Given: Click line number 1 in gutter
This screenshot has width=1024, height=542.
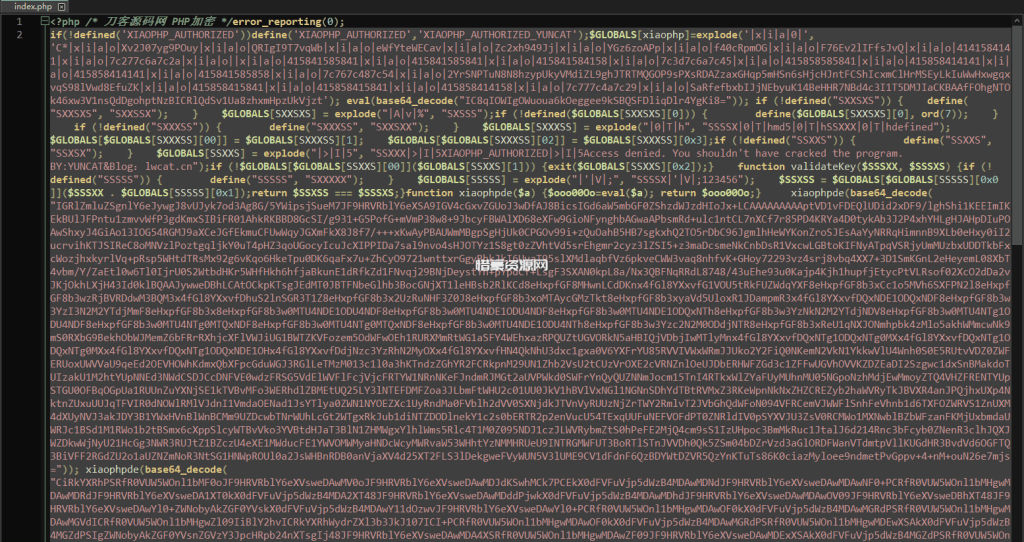Looking at the screenshot, I should [20, 21].
